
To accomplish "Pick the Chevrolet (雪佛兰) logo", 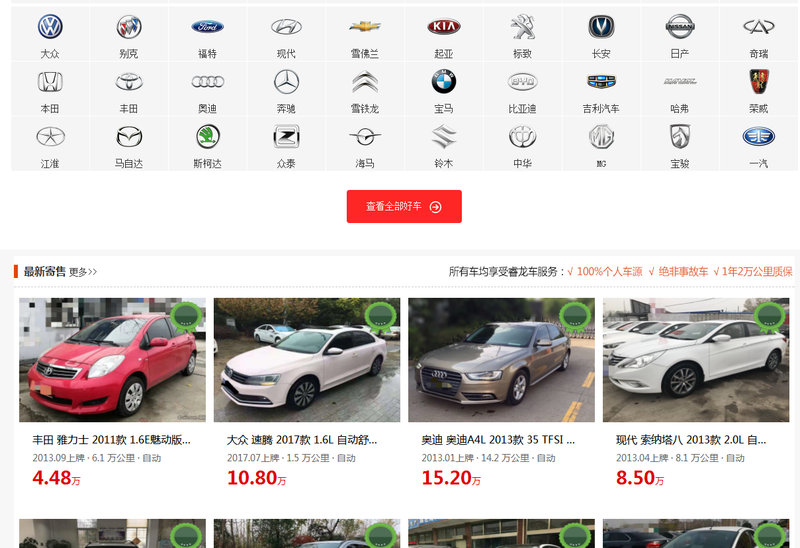I will tap(365, 27).
